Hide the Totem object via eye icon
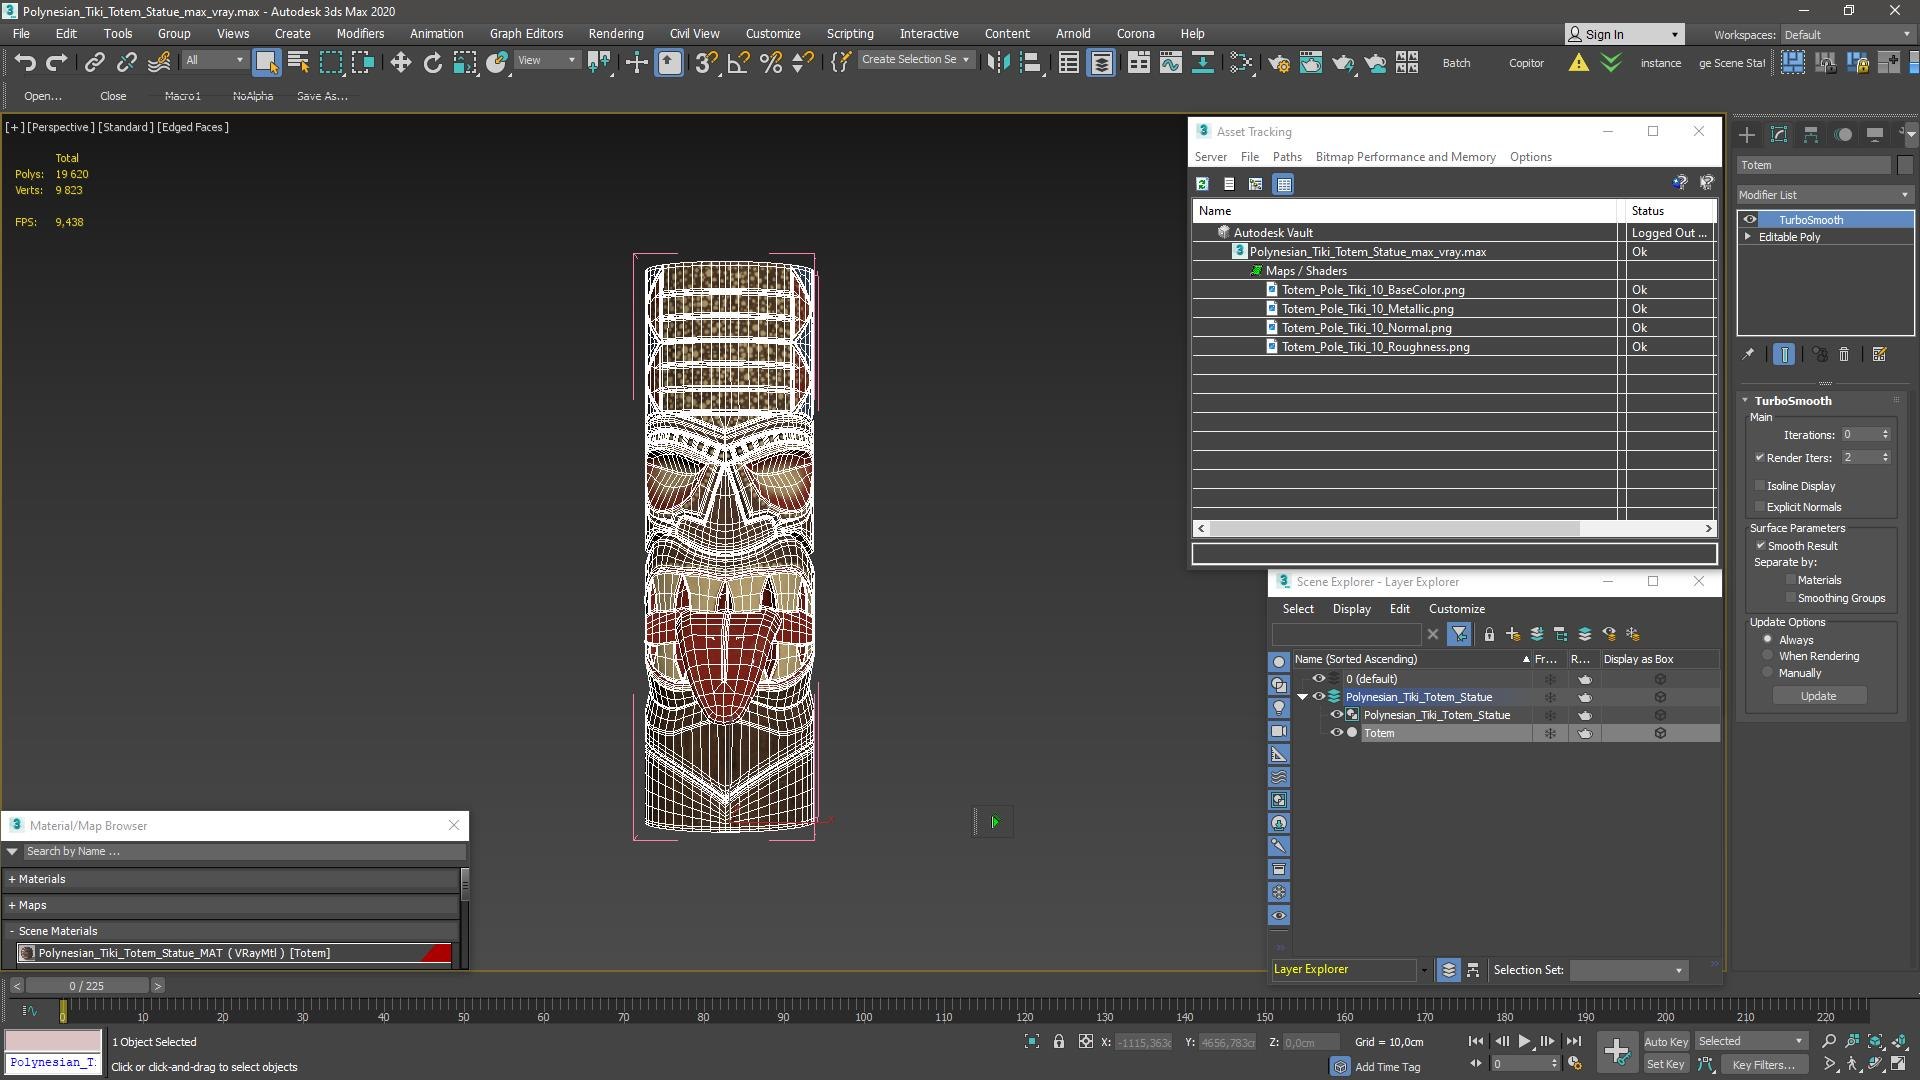 pos(1335,733)
